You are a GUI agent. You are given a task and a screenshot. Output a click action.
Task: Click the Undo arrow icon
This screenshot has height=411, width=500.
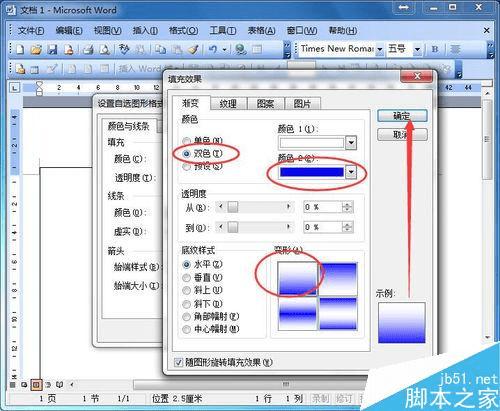click(x=213, y=50)
